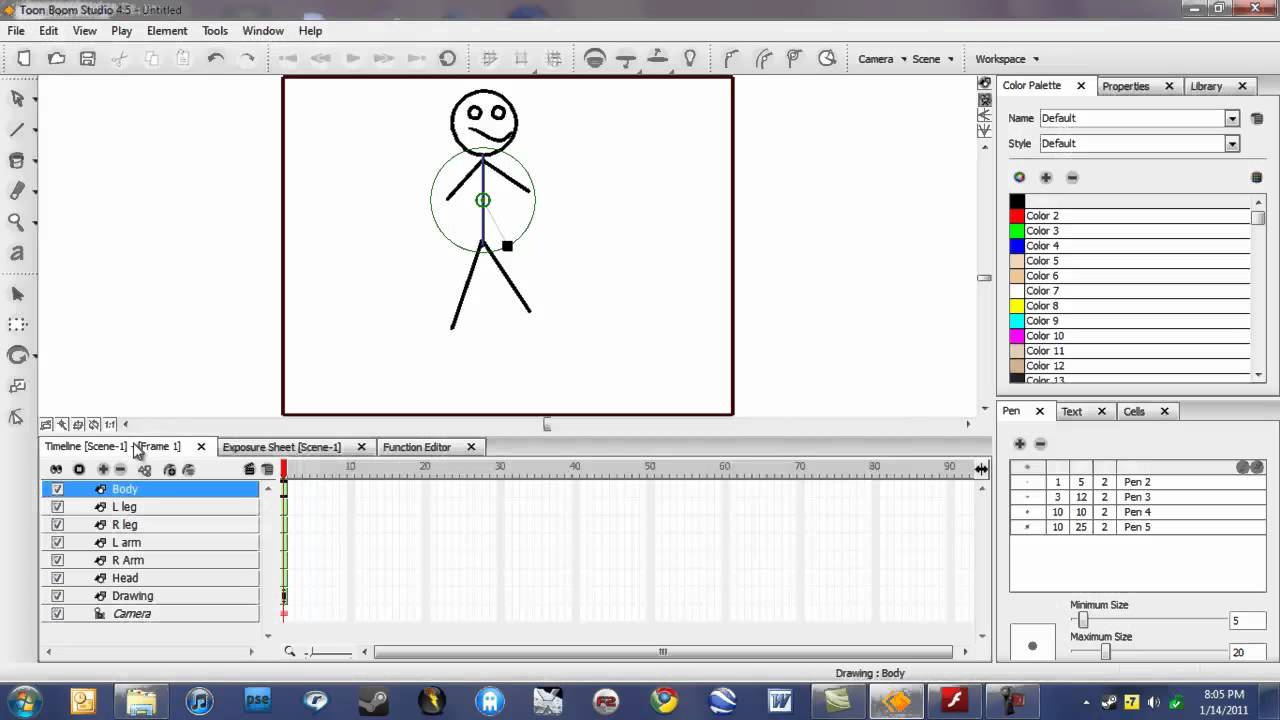Switch to the Library tab
The image size is (1280, 720).
click(1206, 86)
